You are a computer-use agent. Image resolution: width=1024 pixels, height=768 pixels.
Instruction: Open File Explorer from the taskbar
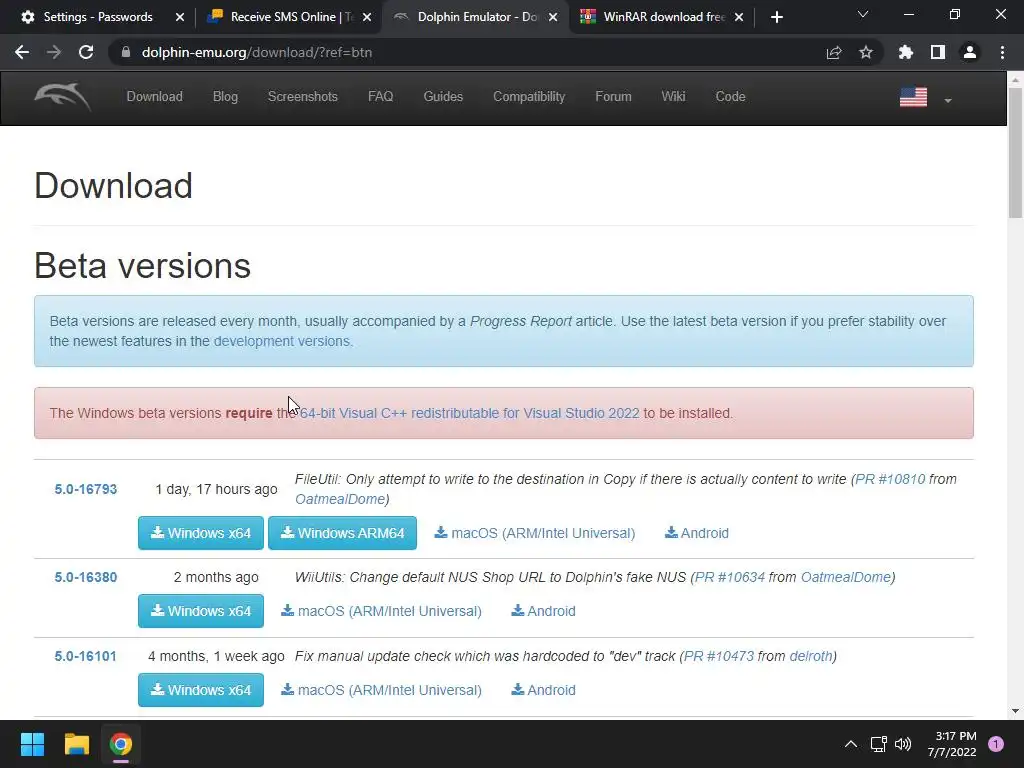tap(76, 744)
